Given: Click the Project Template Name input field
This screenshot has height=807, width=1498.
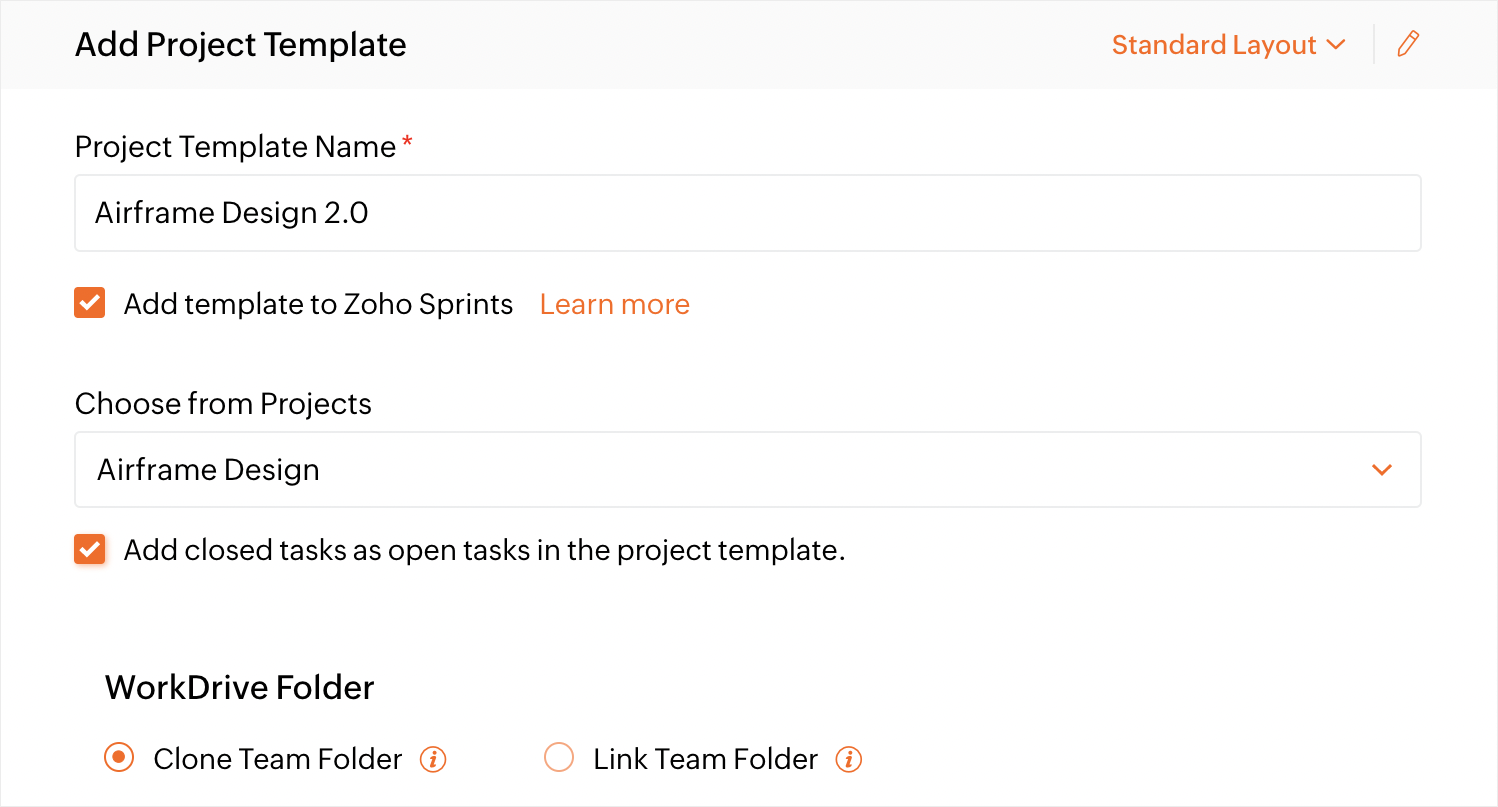Looking at the screenshot, I should pyautogui.click(x=747, y=213).
